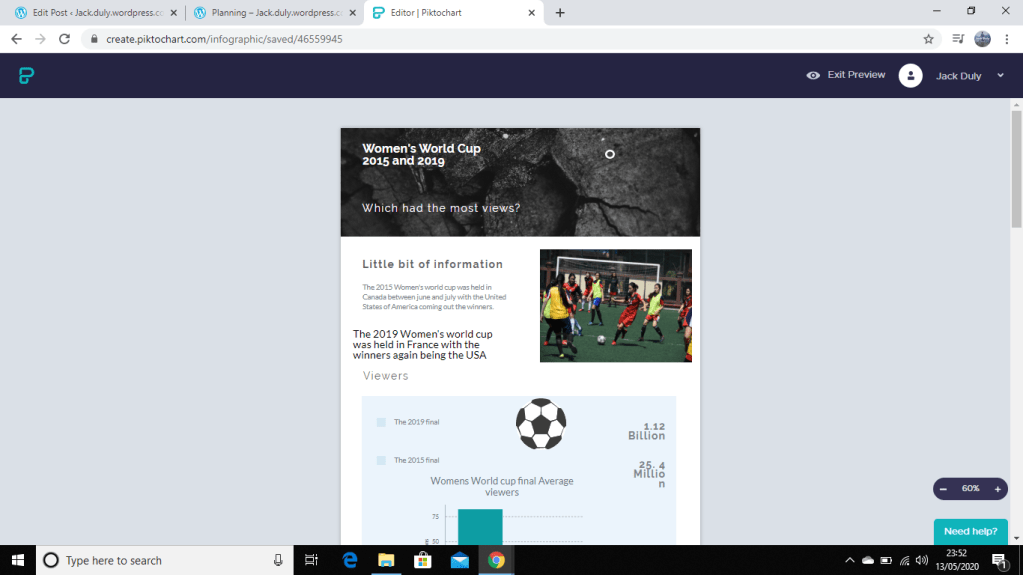Zoom out with the minus button
The width and height of the screenshot is (1023, 575).
tap(943, 488)
